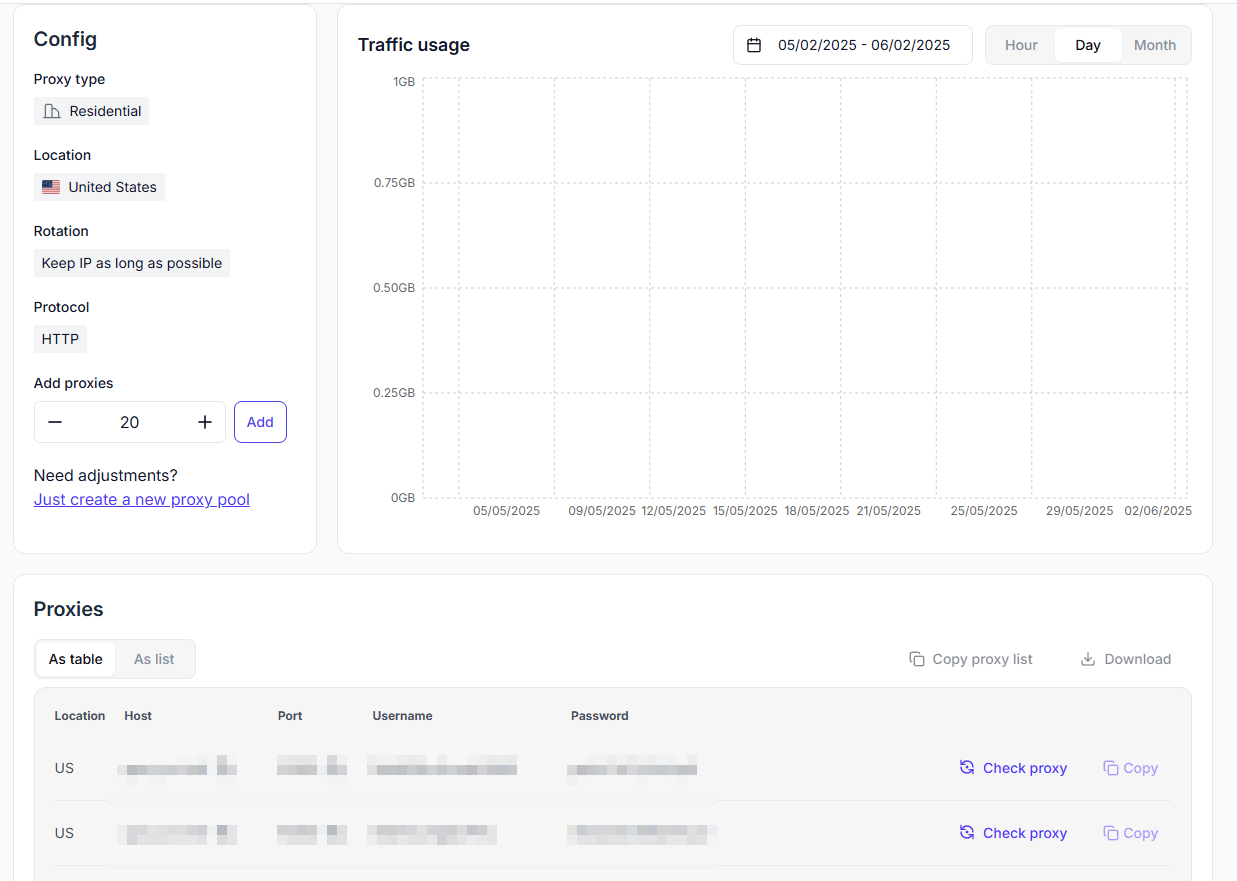Click 'Keep IP as long as possible' rotation value
The image size is (1237, 881).
tap(132, 263)
